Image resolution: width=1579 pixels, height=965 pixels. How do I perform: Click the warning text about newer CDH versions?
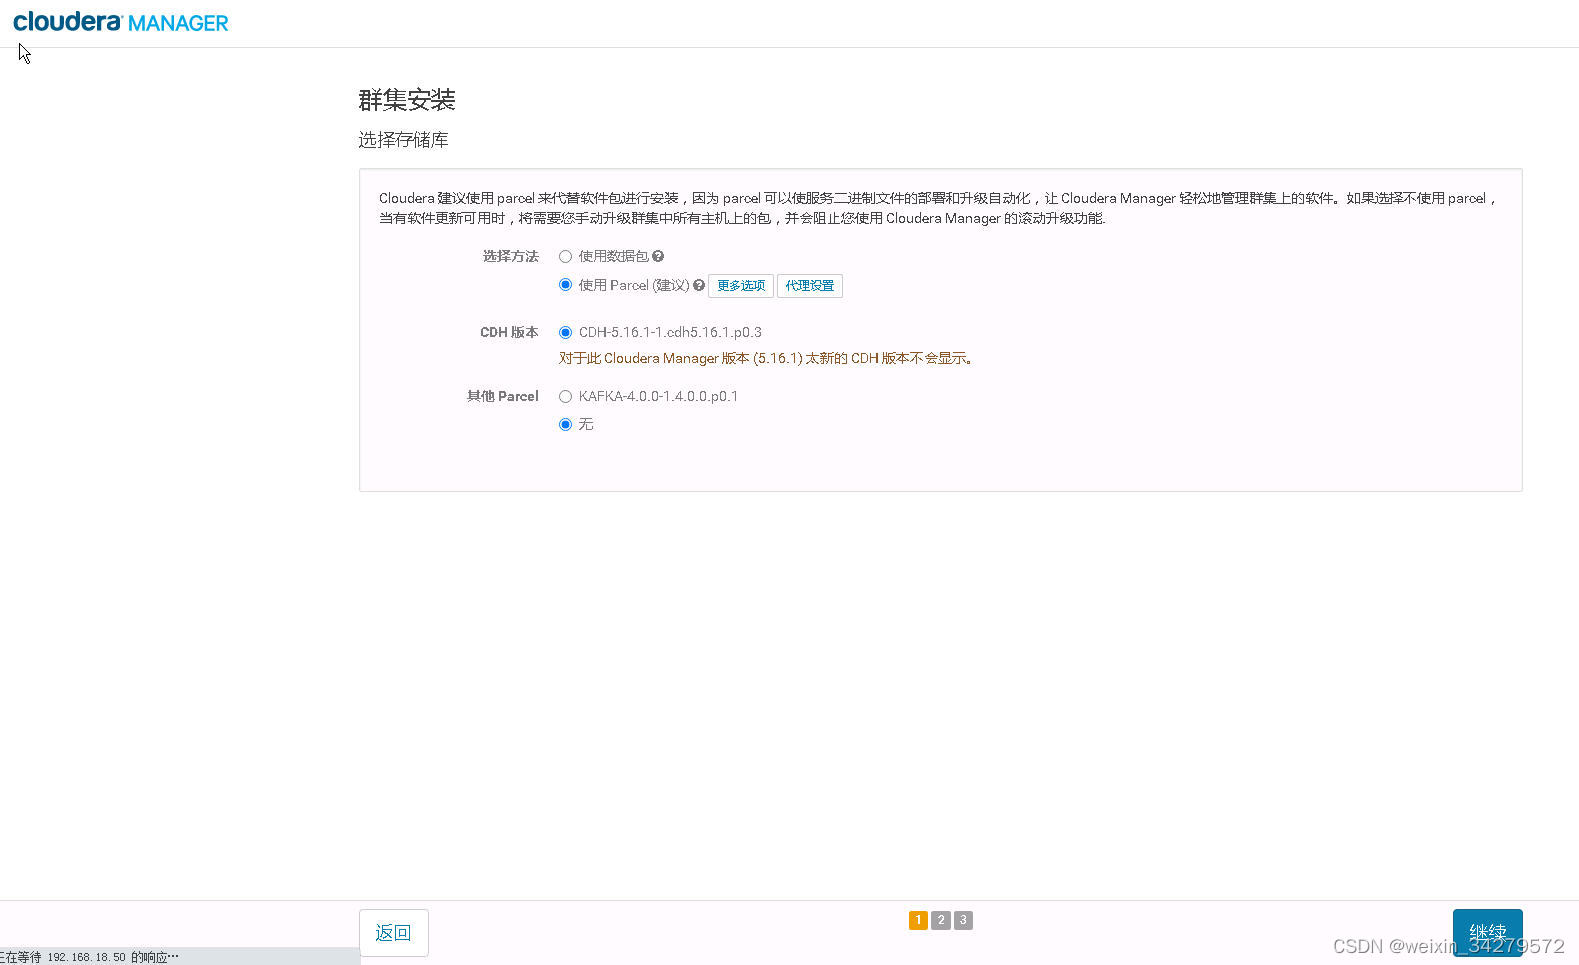(x=766, y=358)
